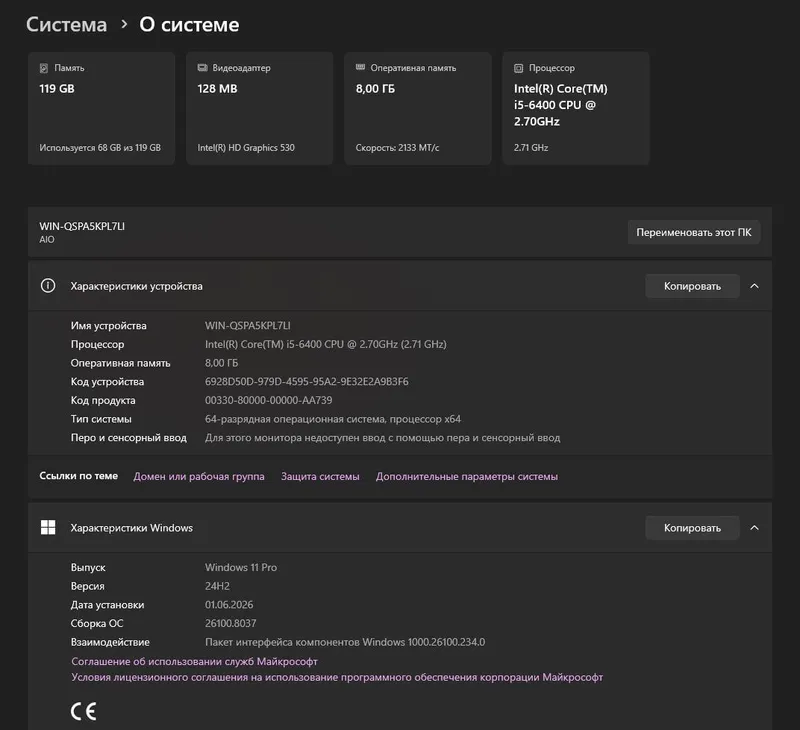Click the Имя устройства value WIN-QSPA5KPL7LI

click(247, 325)
